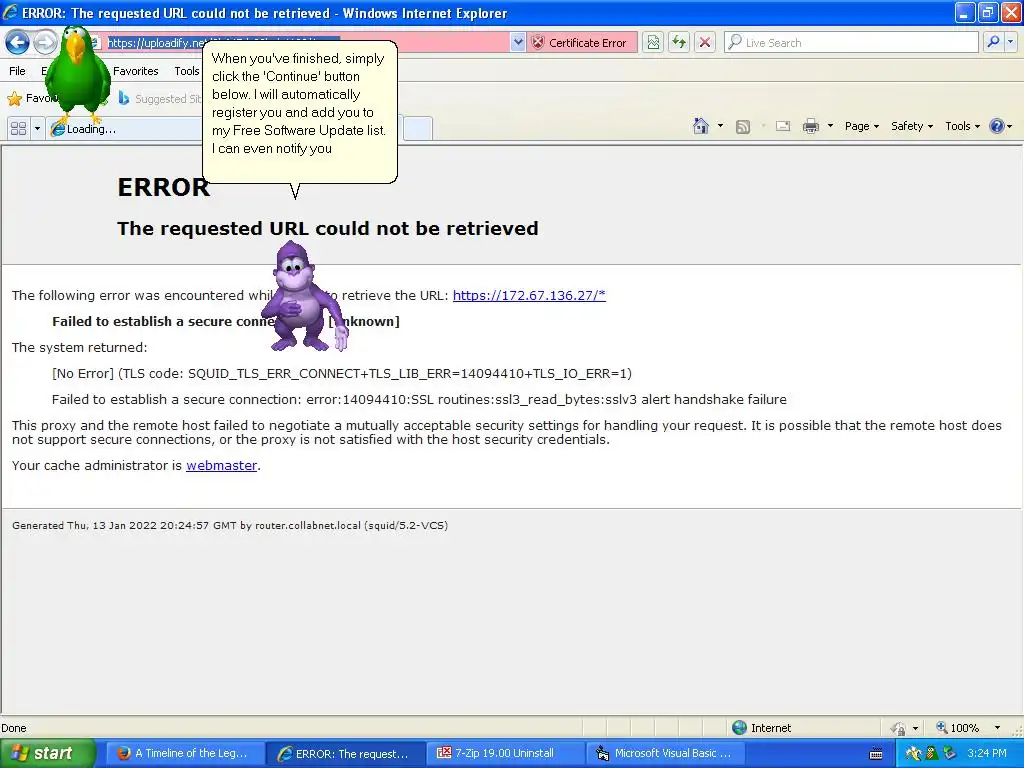Select the Loading... browser tab
The height and width of the screenshot is (768, 1024).
pos(124,129)
